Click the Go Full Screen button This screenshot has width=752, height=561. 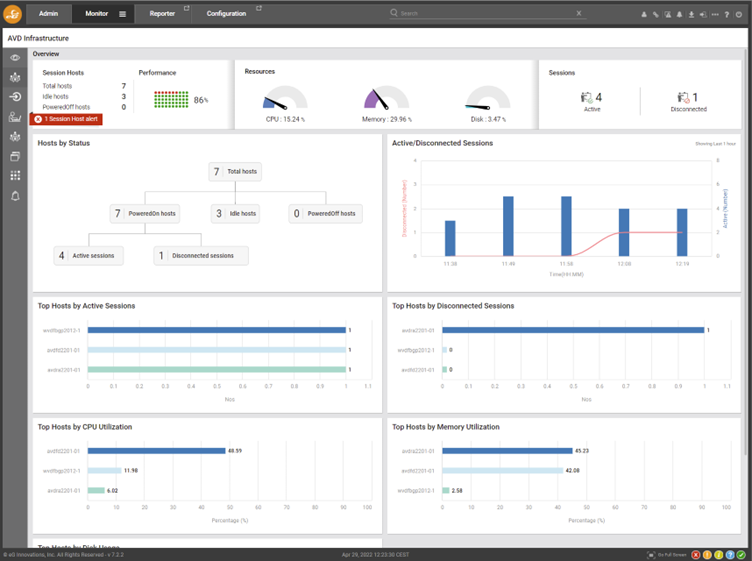click(667, 555)
